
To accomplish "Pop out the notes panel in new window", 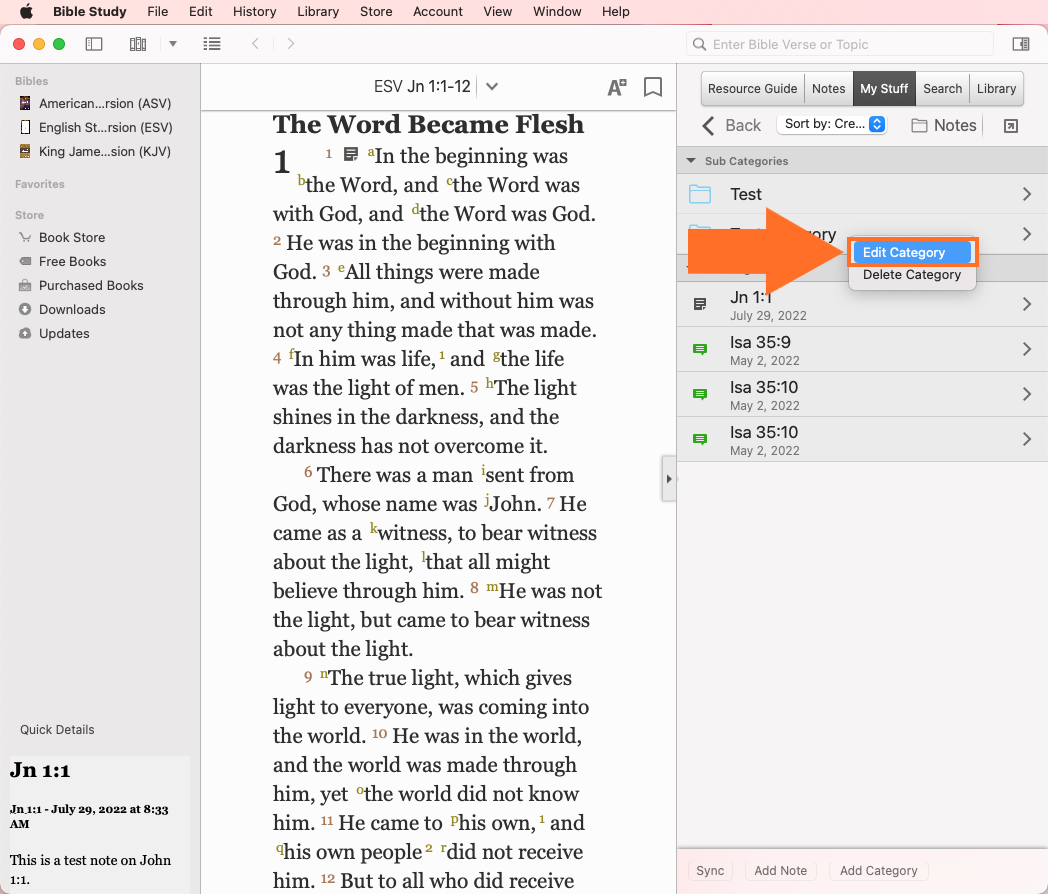I will tap(1011, 125).
